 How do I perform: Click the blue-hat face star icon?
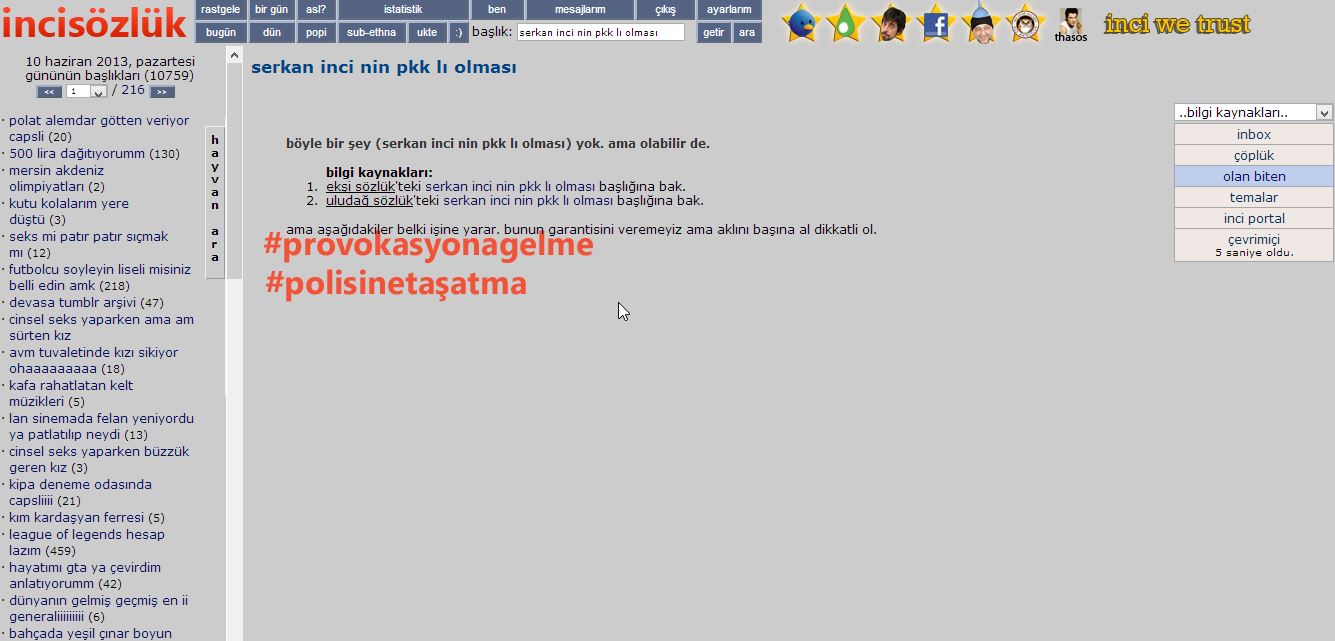coord(981,22)
